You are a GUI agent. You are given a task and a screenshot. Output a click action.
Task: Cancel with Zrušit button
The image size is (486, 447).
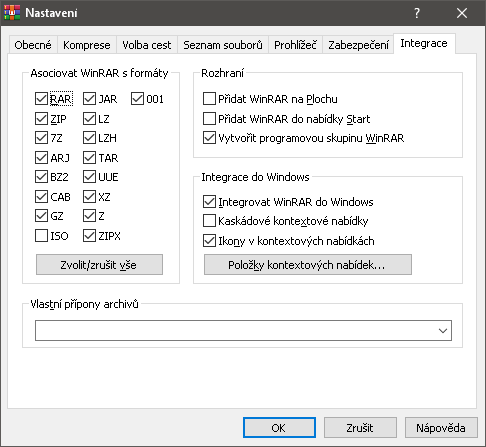pos(360,428)
